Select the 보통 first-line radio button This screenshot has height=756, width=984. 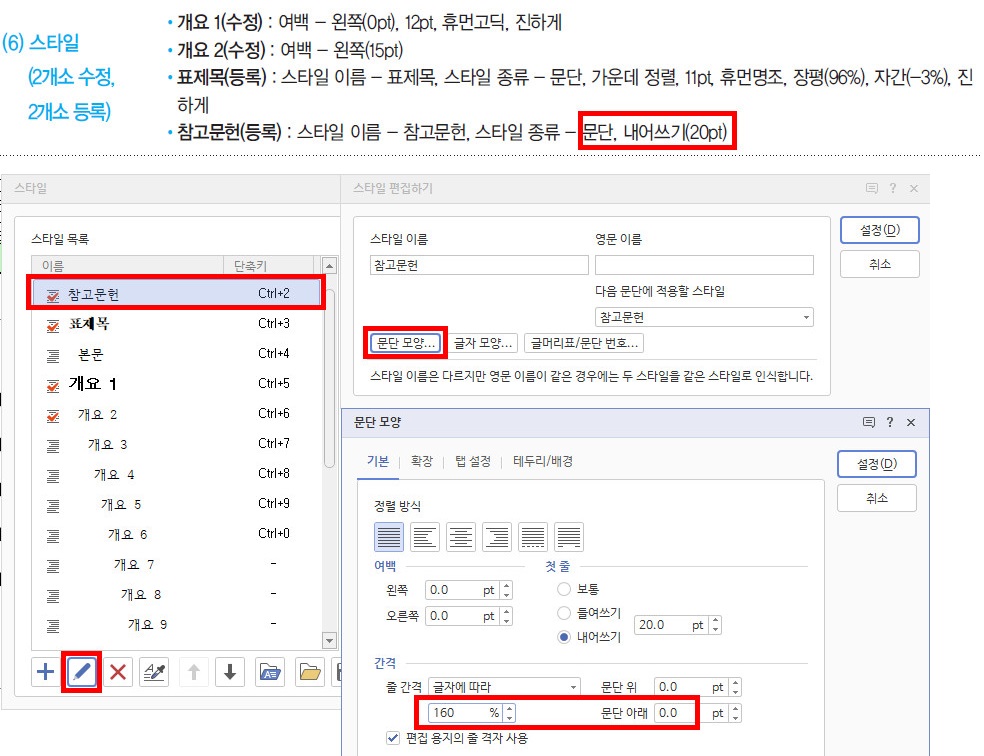[x=564, y=589]
